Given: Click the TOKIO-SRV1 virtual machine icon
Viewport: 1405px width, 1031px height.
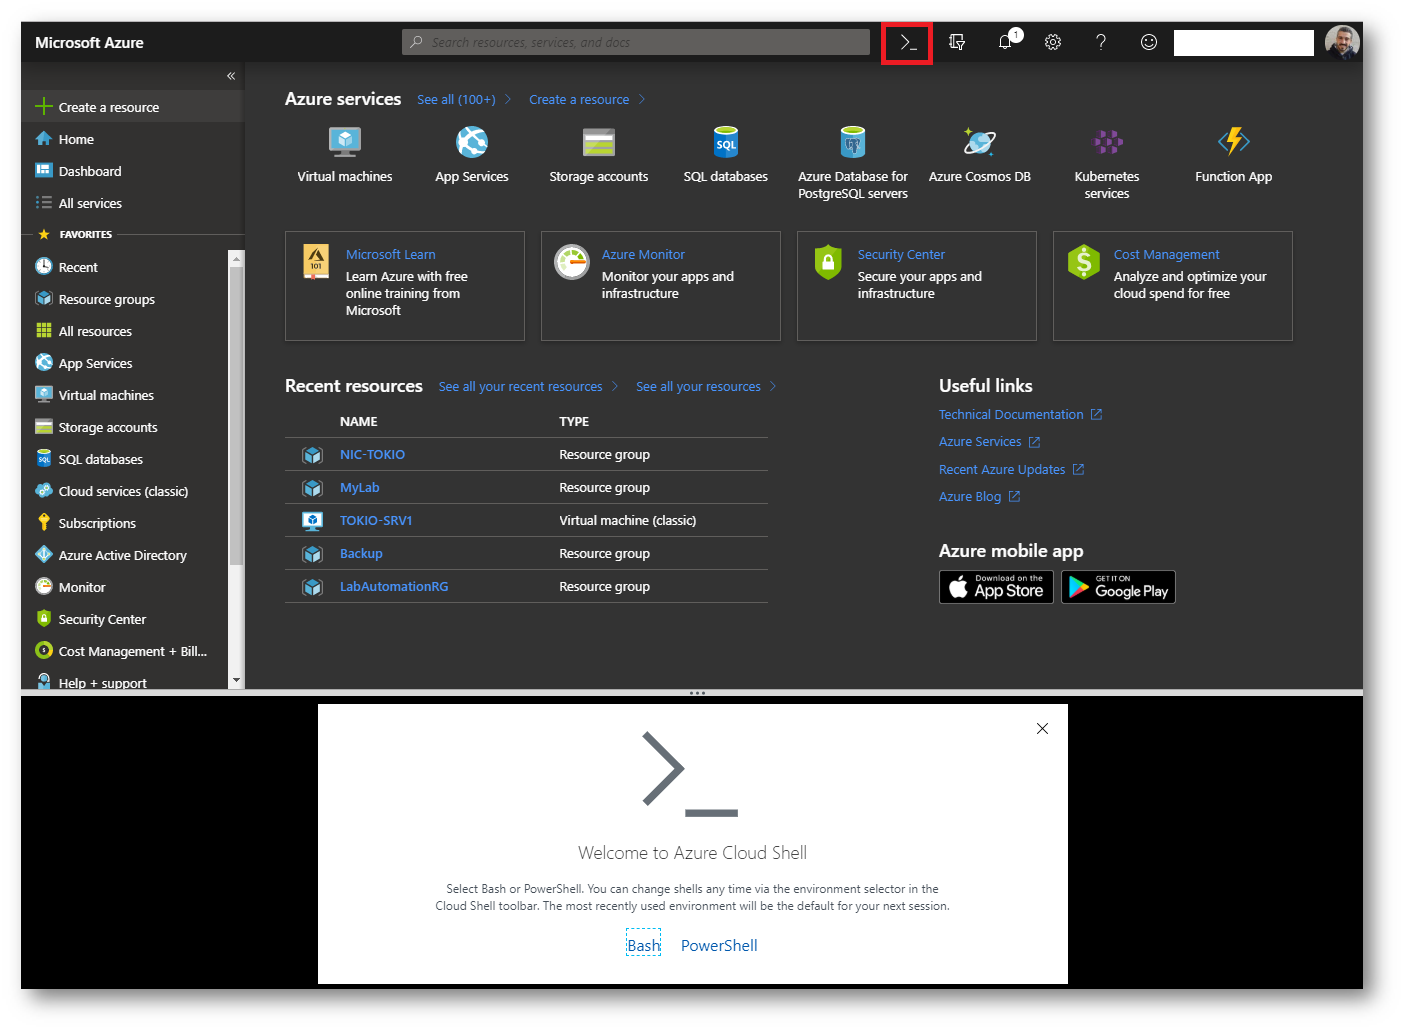Looking at the screenshot, I should coord(313,521).
